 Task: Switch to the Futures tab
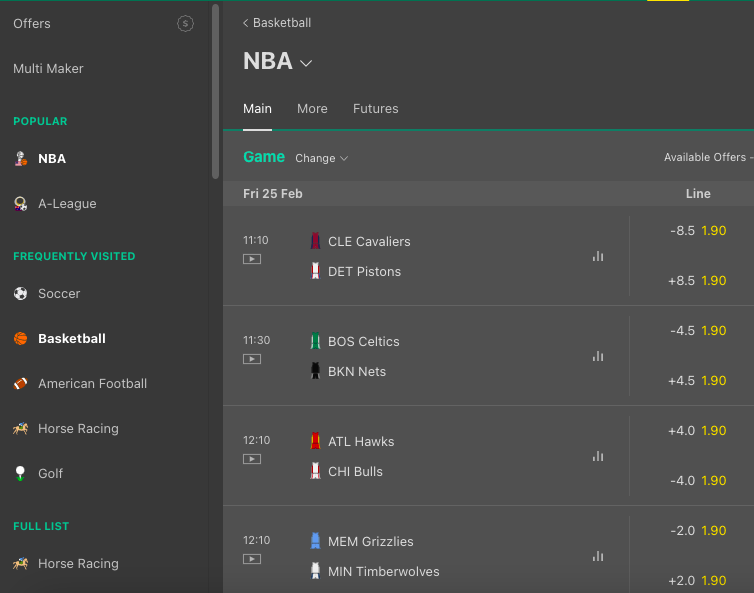tap(376, 109)
